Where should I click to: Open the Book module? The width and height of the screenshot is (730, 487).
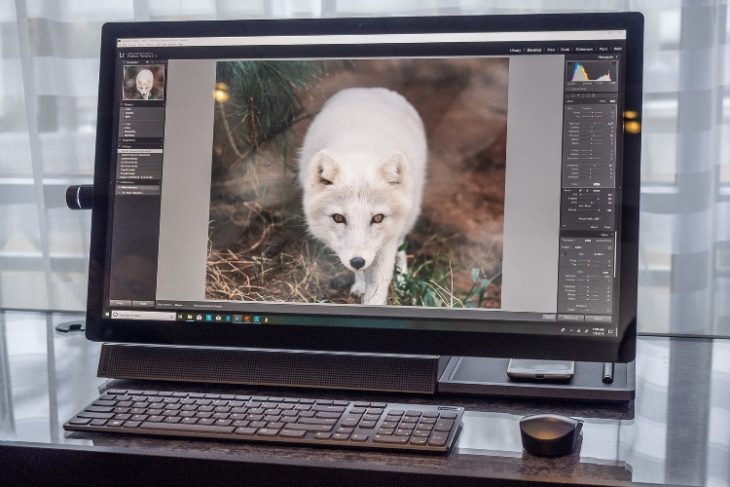coord(565,49)
